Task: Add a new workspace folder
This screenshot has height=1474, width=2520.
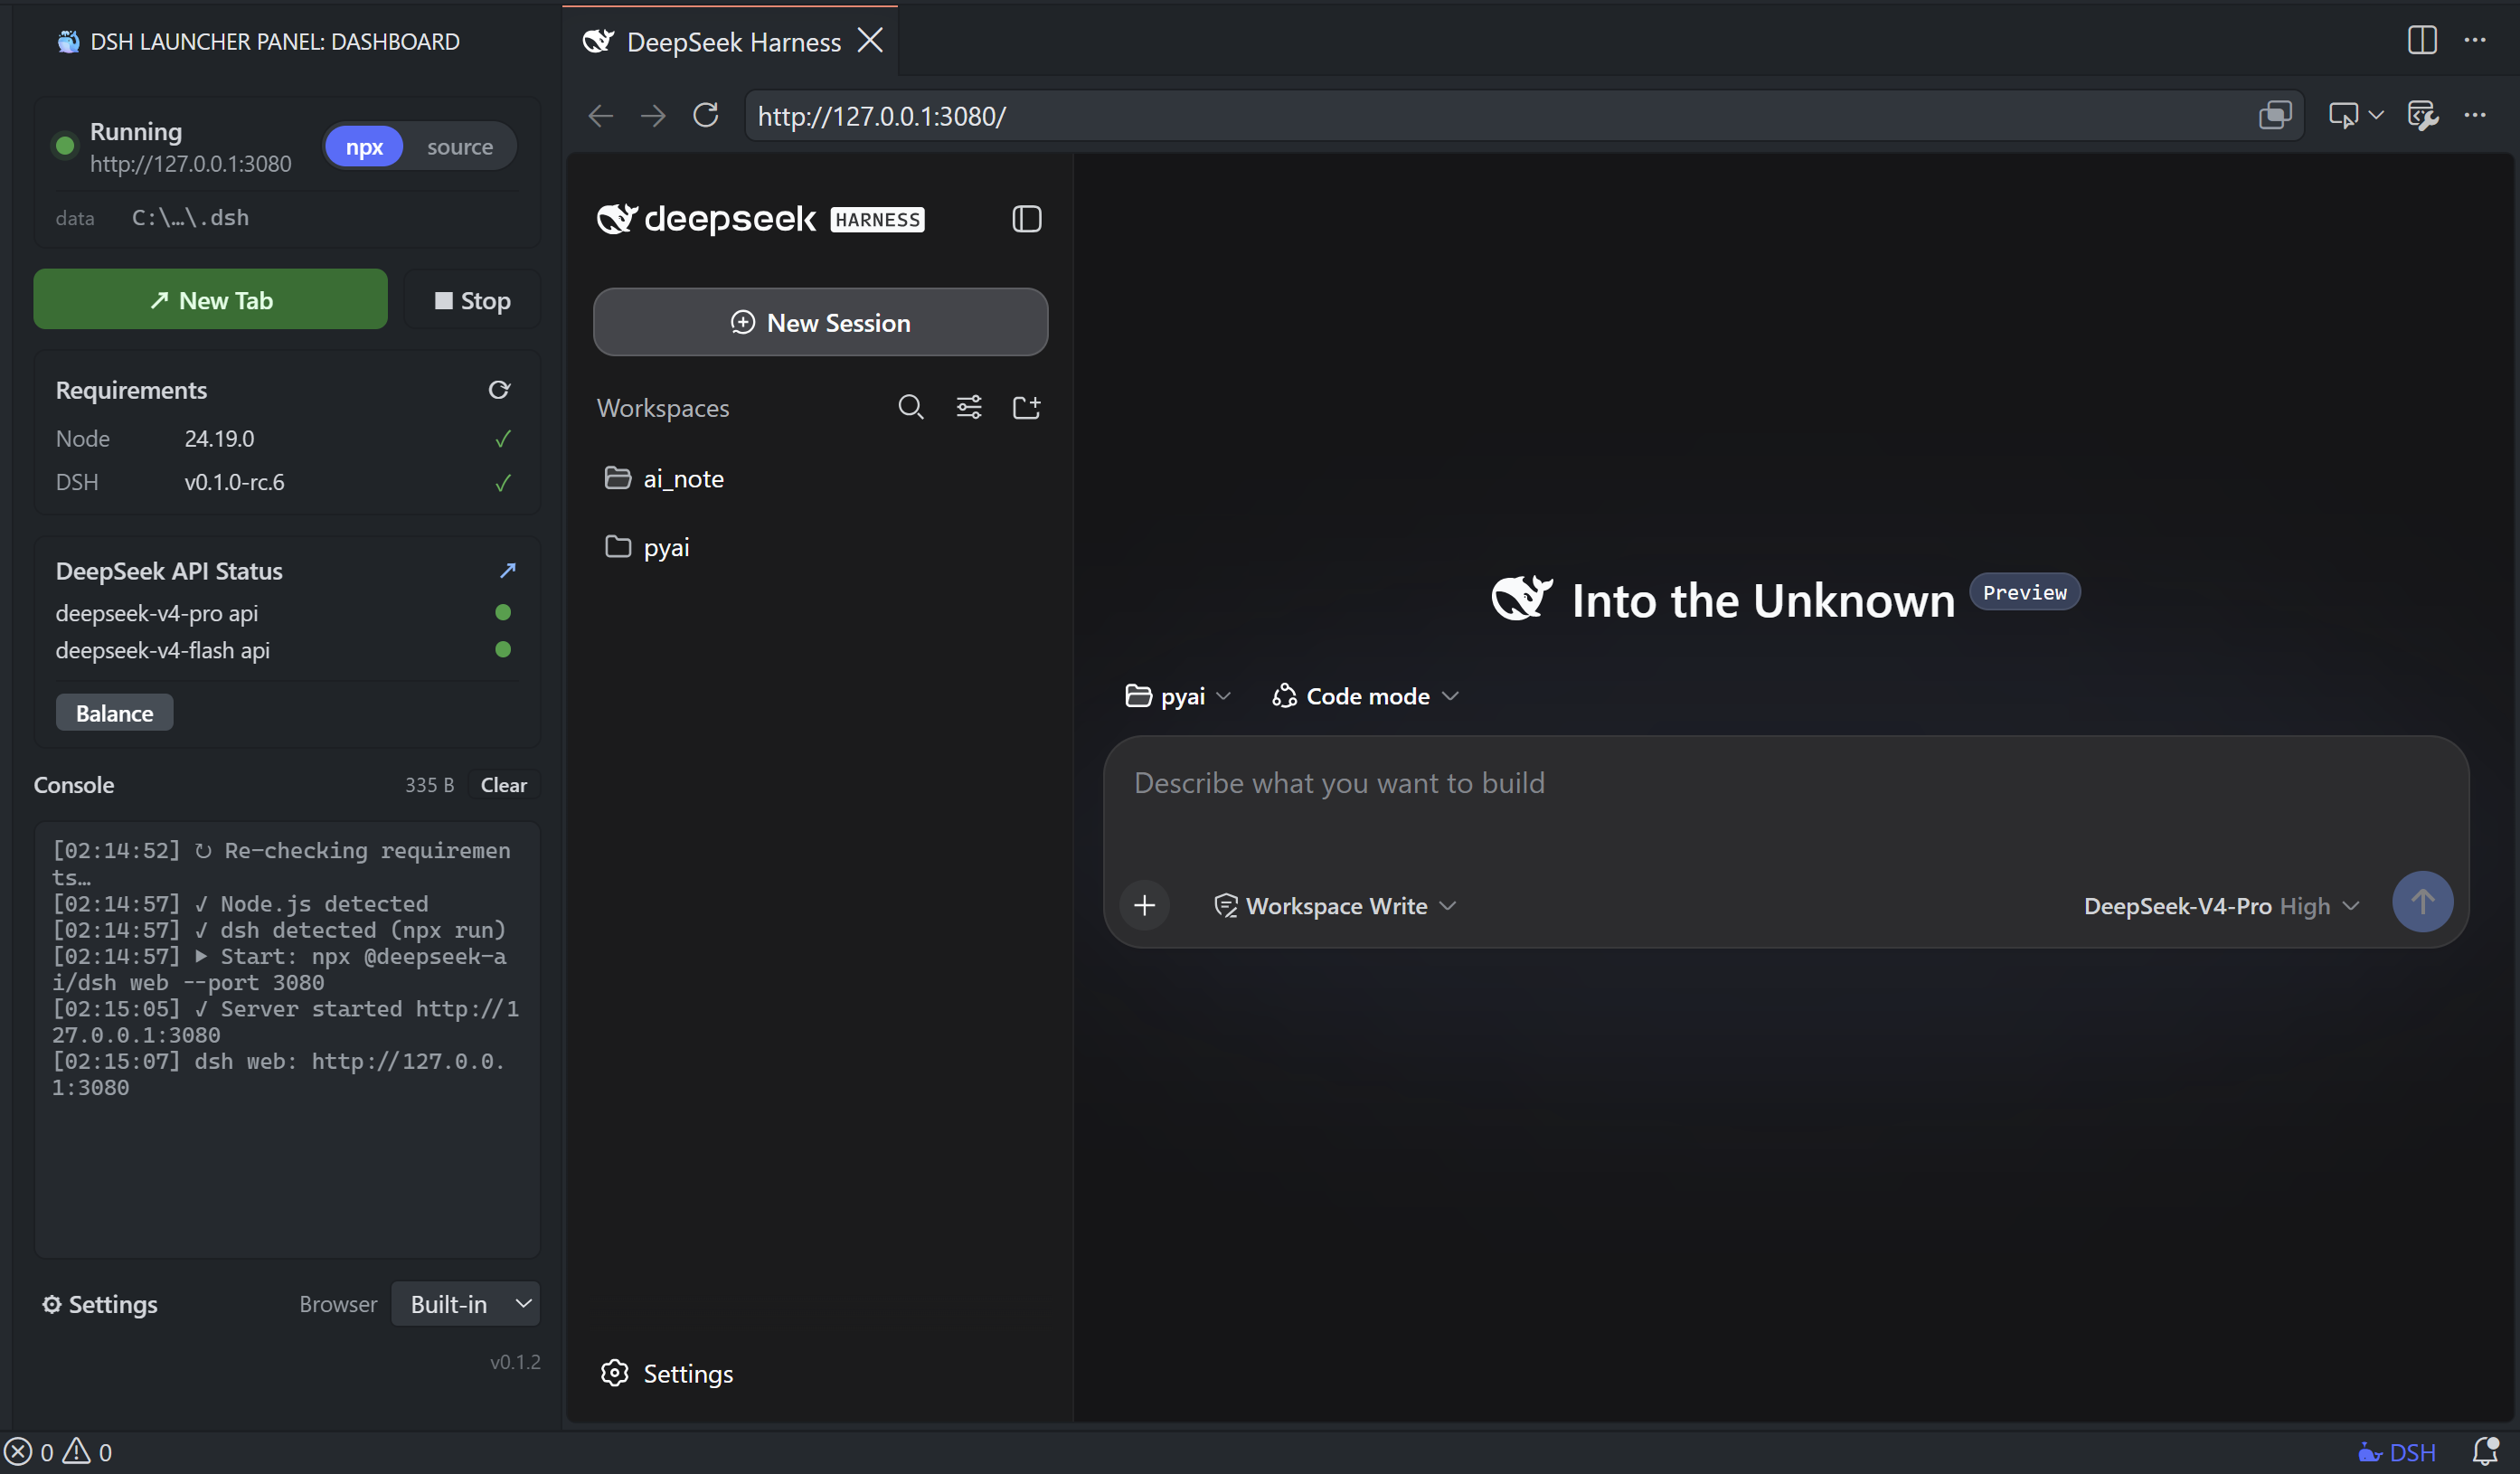Action: pyautogui.click(x=1027, y=407)
